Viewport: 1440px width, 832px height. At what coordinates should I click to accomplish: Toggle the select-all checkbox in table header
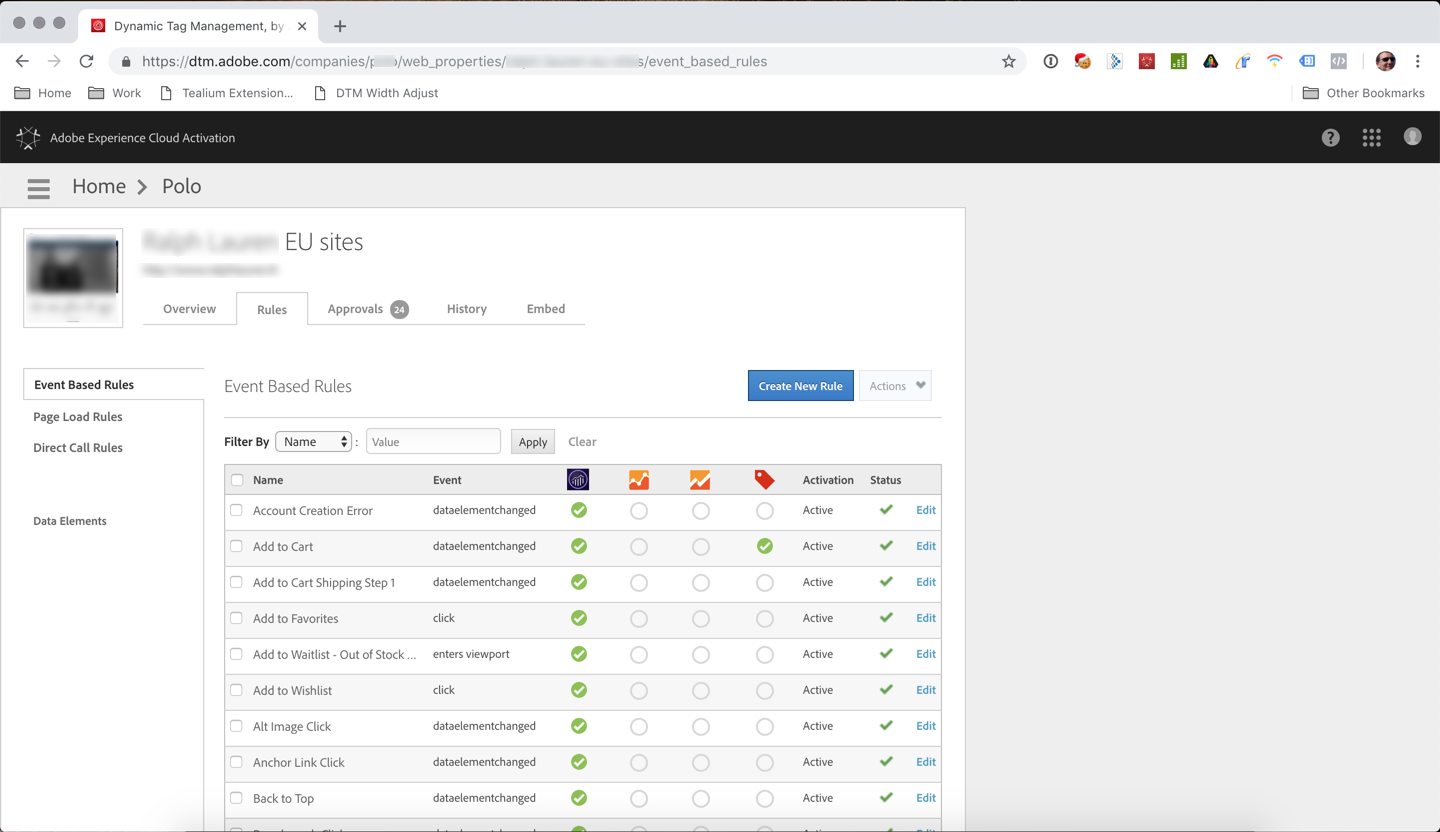(x=237, y=480)
